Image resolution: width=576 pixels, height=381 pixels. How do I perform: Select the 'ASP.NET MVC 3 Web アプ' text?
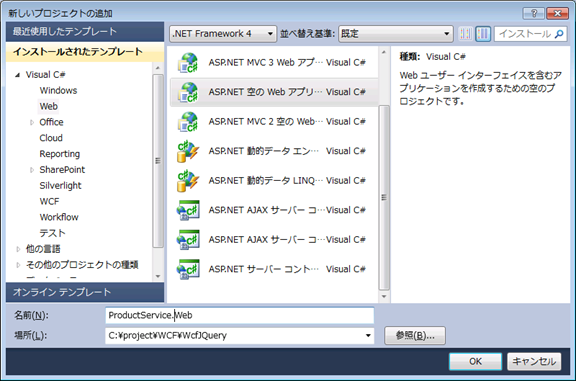pos(266,62)
